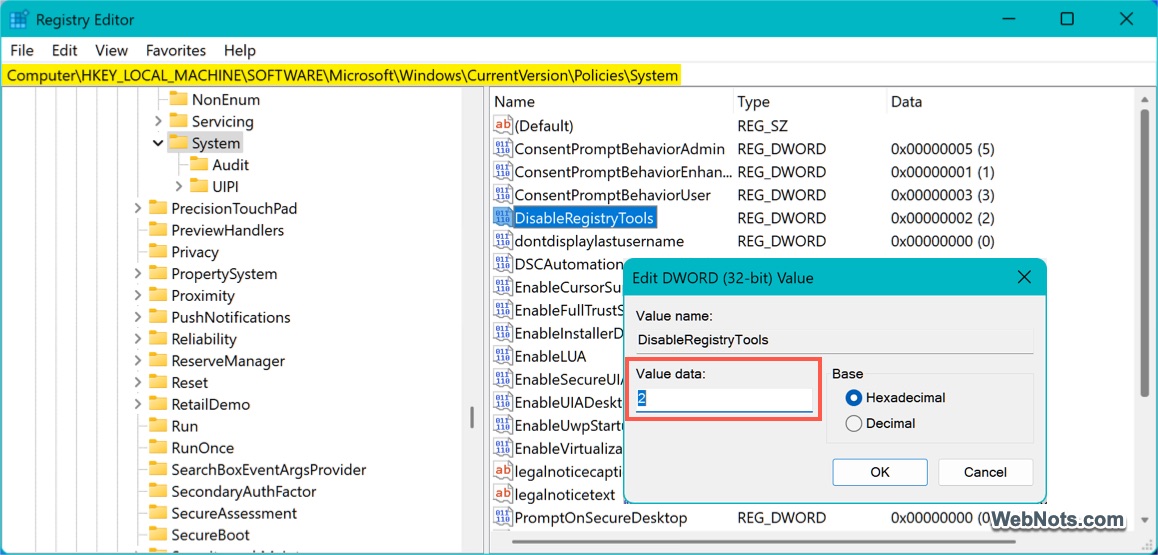Click the ConsentPromptBehaviorAdmin value icon
This screenshot has height=555, width=1158.
(x=503, y=148)
